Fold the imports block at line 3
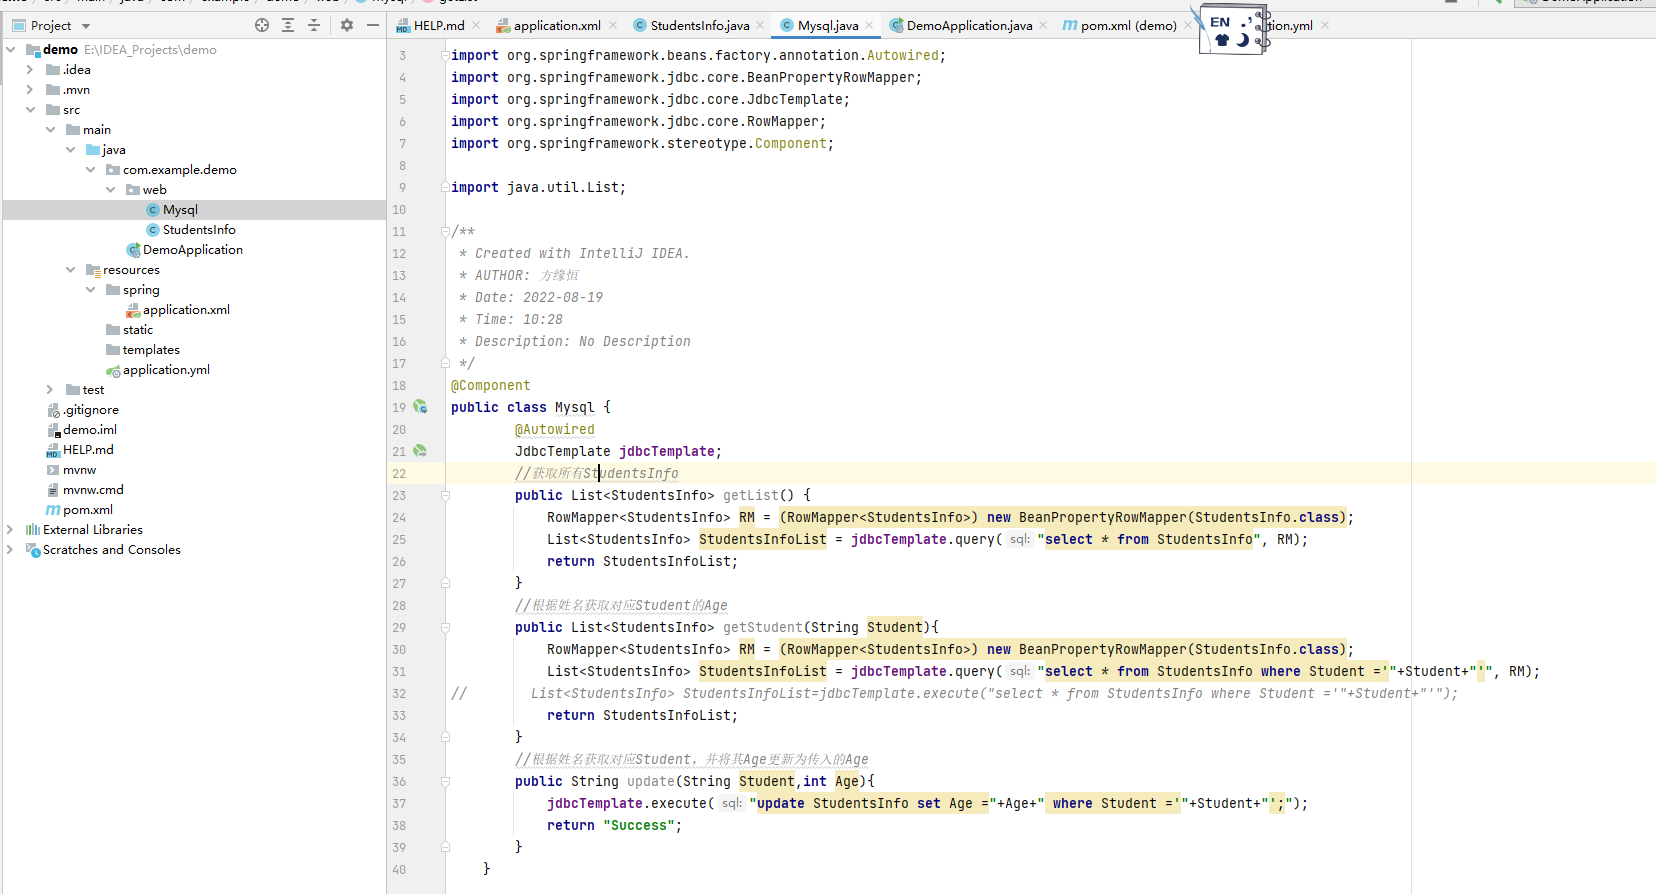 [x=445, y=55]
